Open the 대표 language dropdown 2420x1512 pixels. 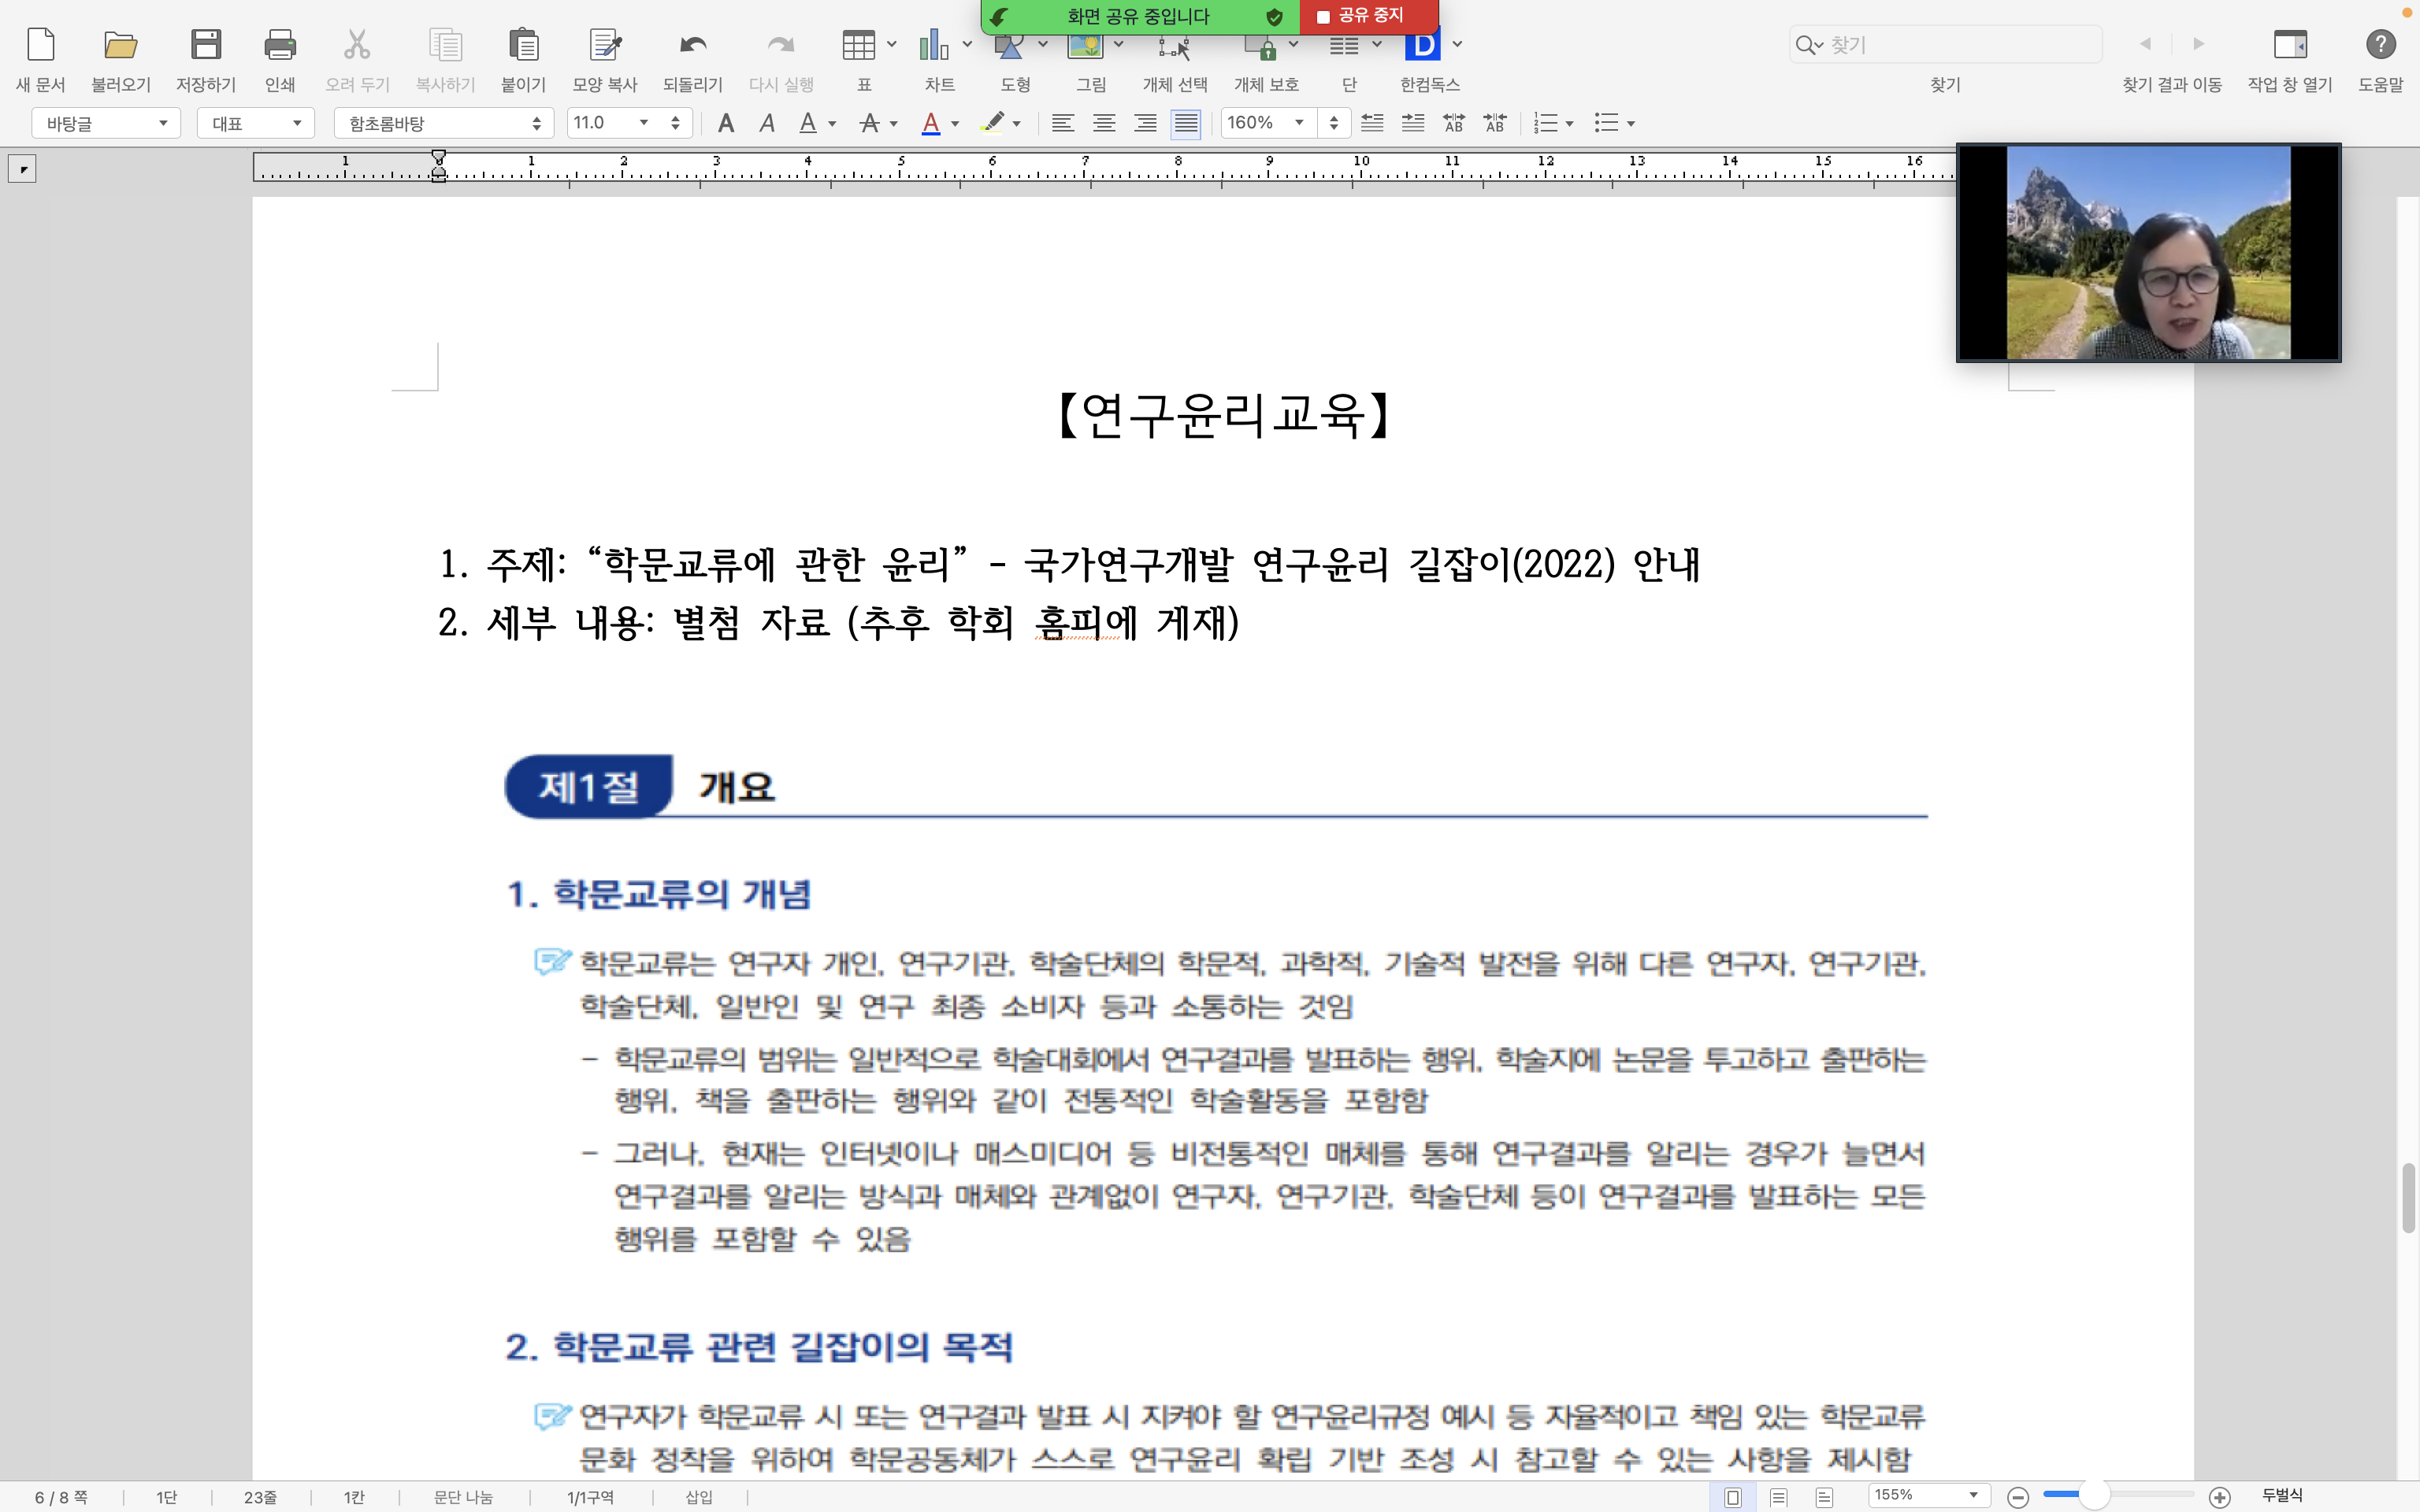point(256,123)
